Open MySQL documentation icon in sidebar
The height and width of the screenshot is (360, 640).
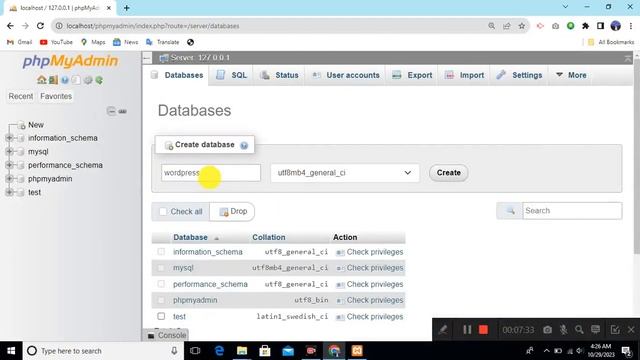pyautogui.click(x=76, y=80)
